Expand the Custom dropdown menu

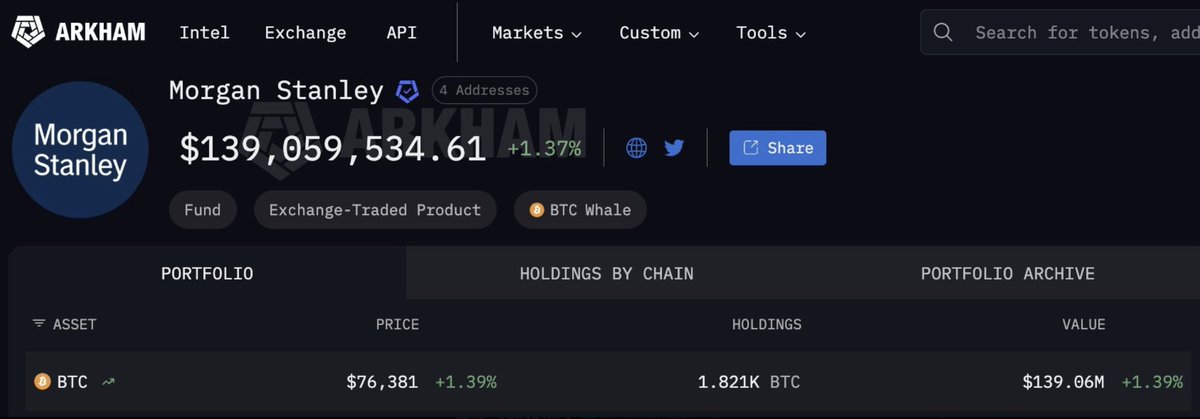tap(659, 33)
